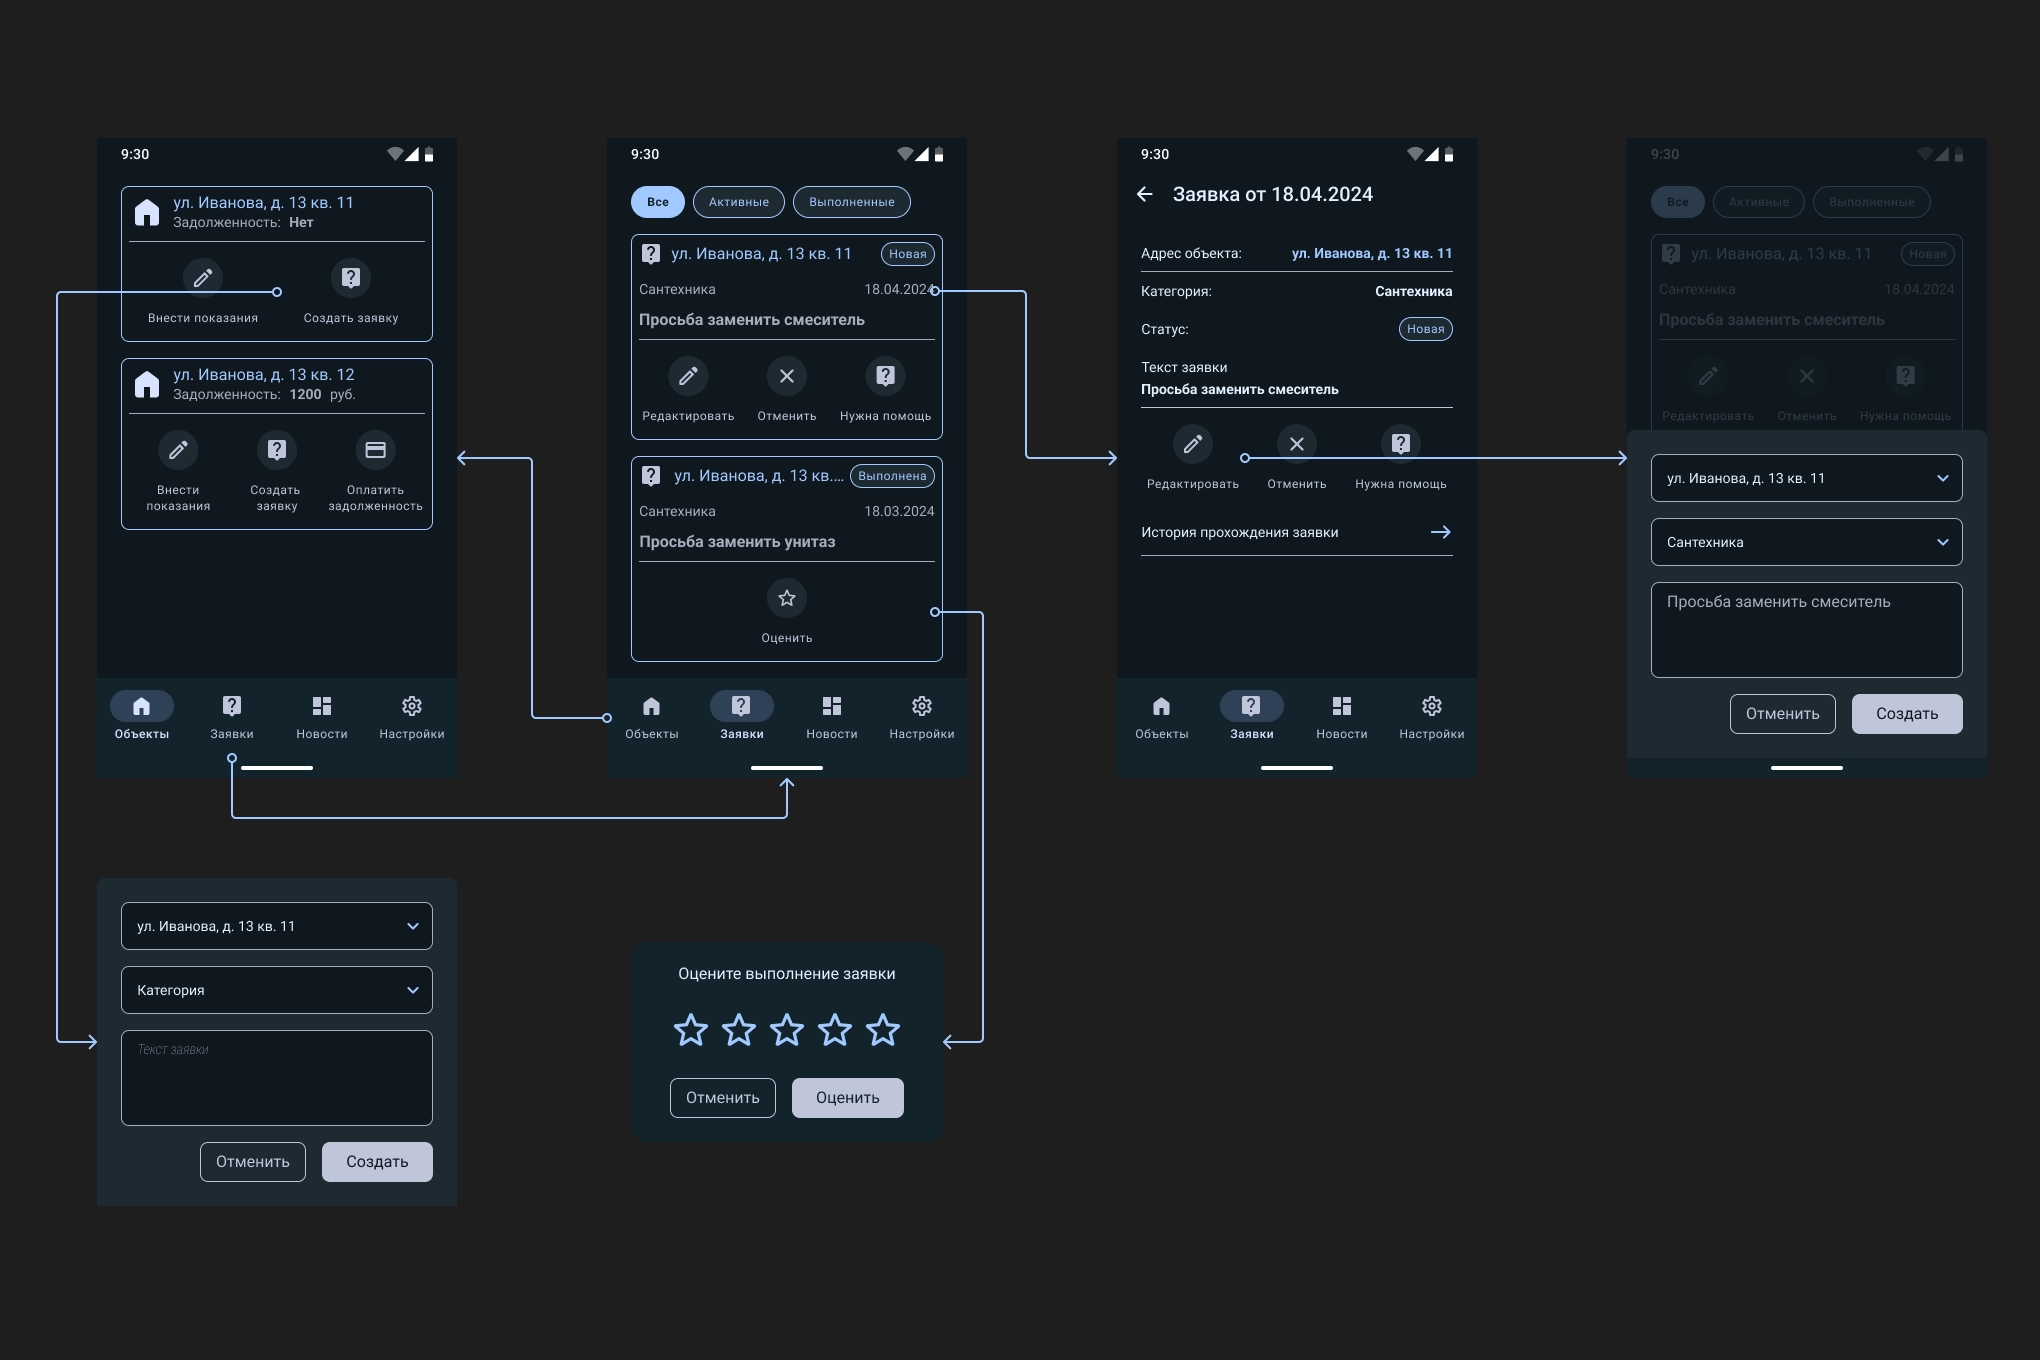Open Новости tab in first screen's bottom bar
Screen dimensions: 2040x1360
(x=322, y=717)
